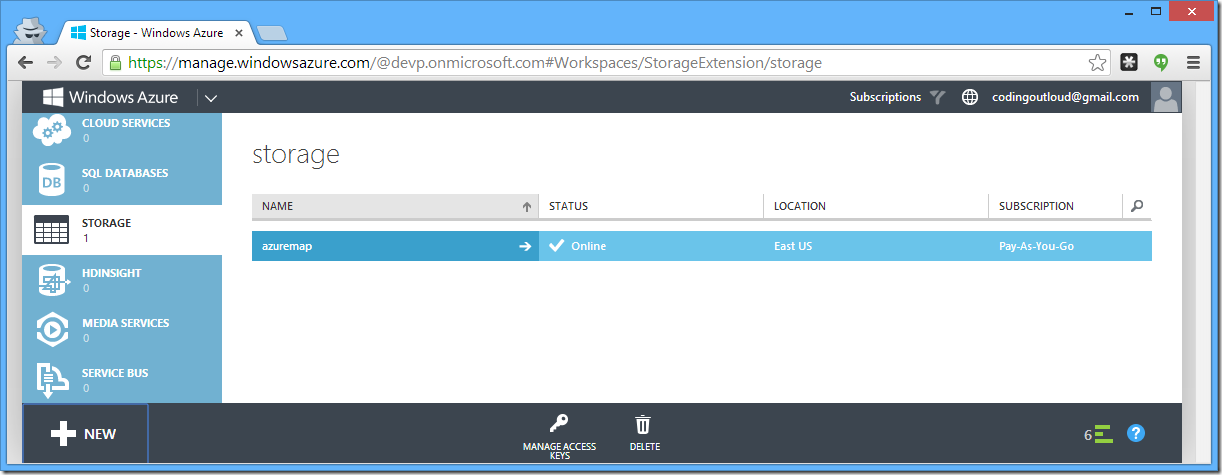Reload the page with the refresh button

tap(84, 62)
